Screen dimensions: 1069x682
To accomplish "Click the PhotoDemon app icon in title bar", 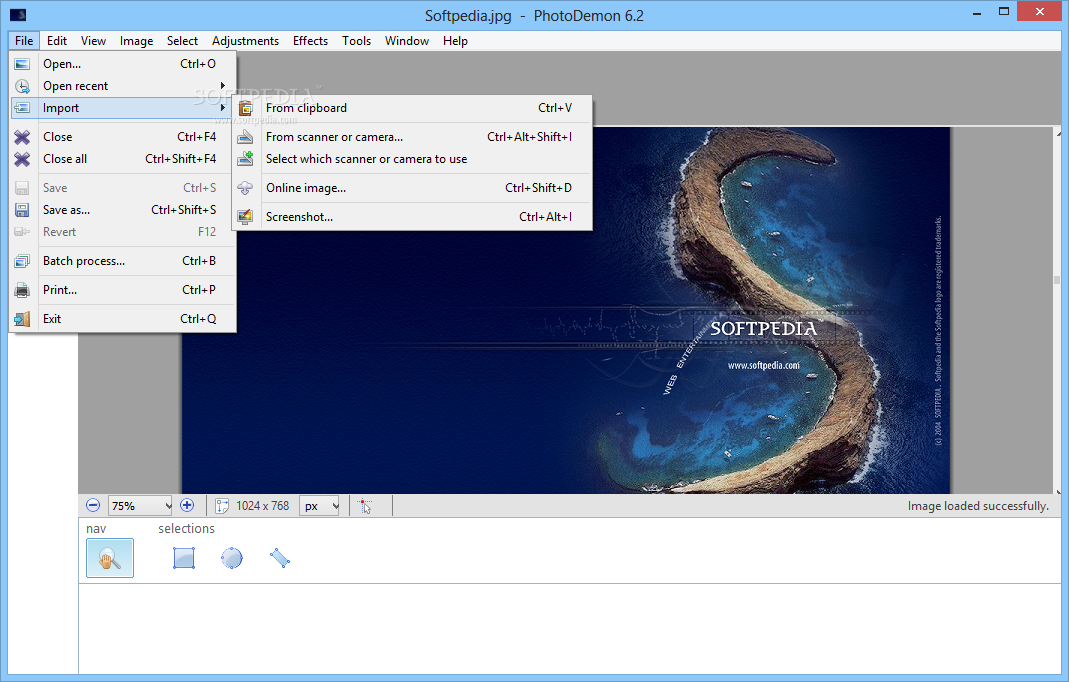I will pyautogui.click(x=18, y=14).
